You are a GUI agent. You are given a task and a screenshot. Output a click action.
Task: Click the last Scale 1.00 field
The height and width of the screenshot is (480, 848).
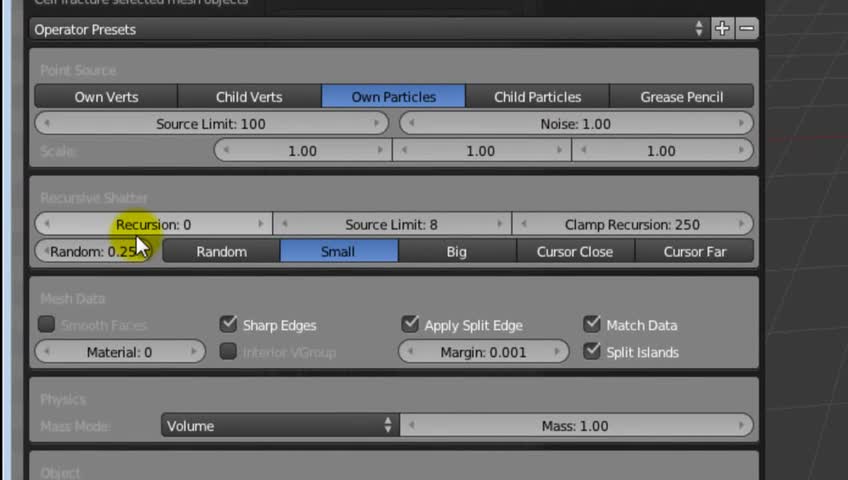point(662,151)
